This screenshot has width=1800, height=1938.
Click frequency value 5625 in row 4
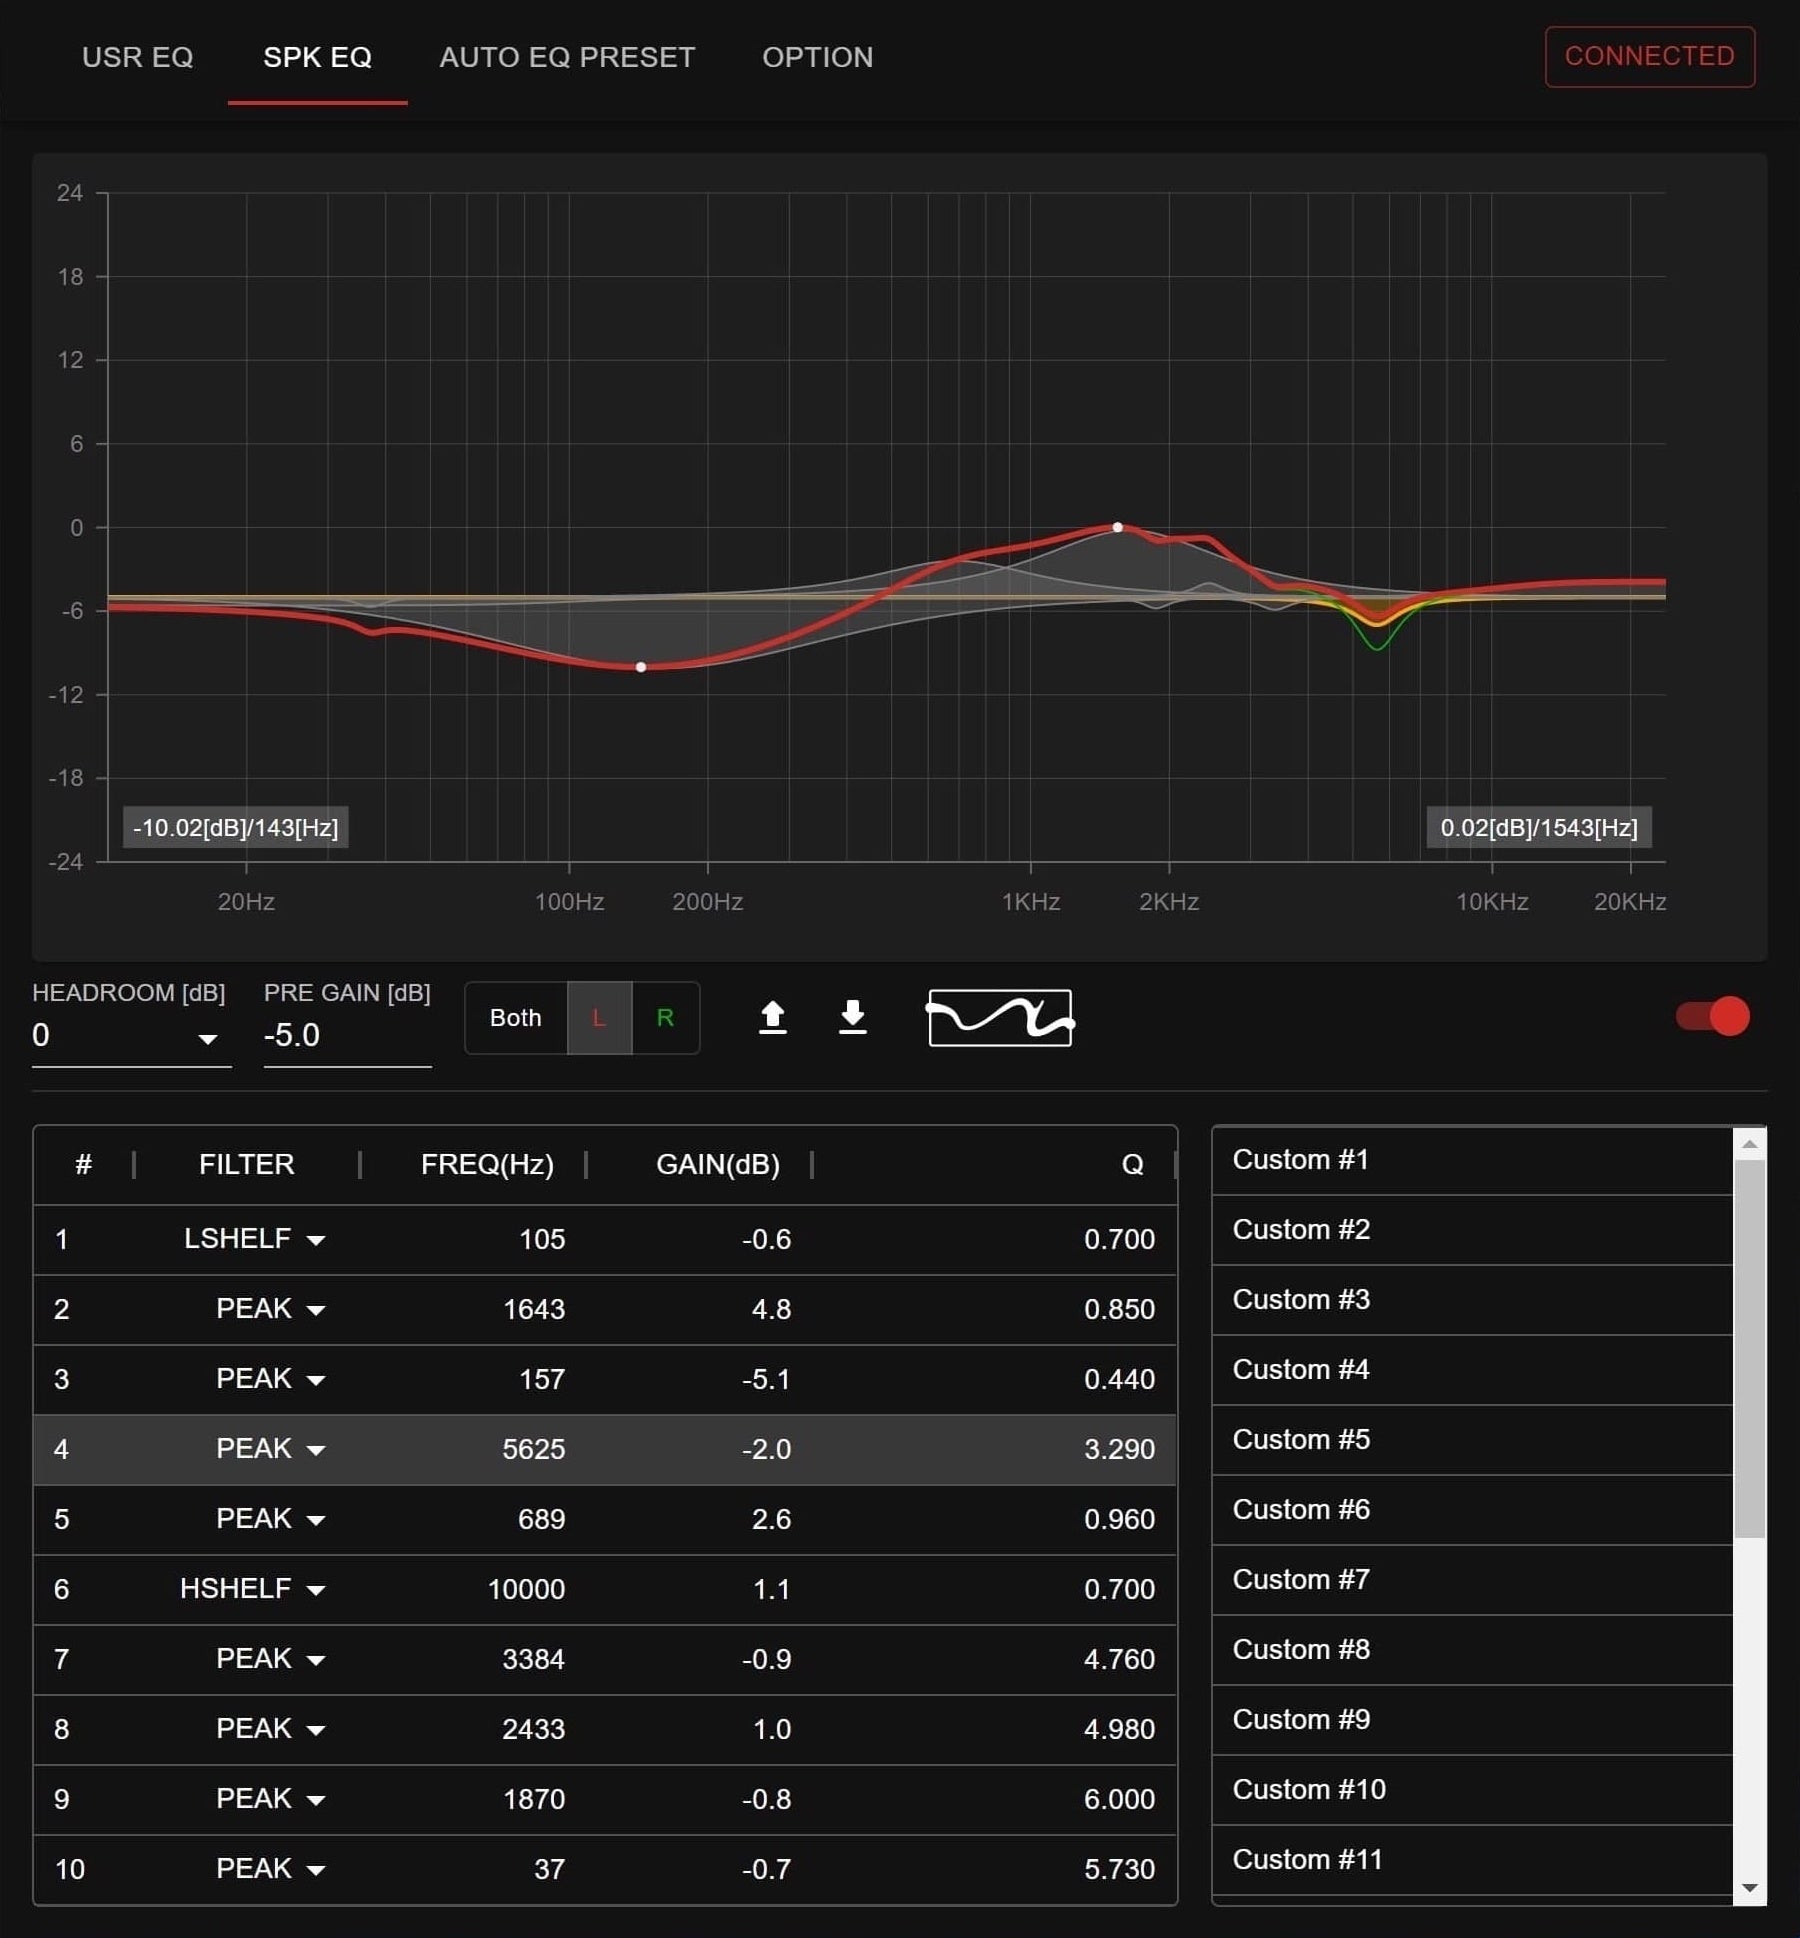click(534, 1450)
